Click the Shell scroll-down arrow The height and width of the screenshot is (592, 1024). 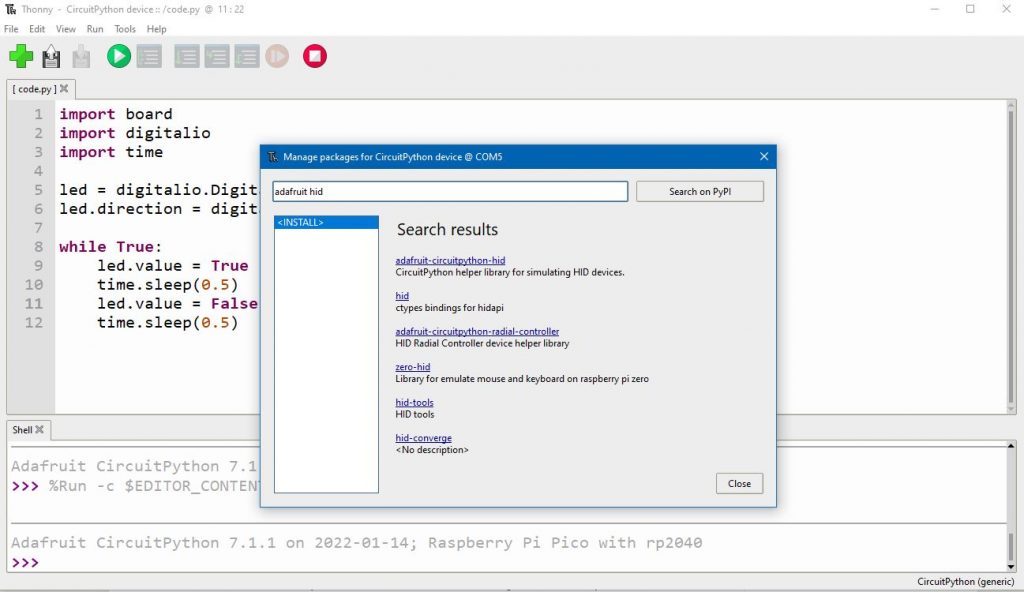[1011, 567]
